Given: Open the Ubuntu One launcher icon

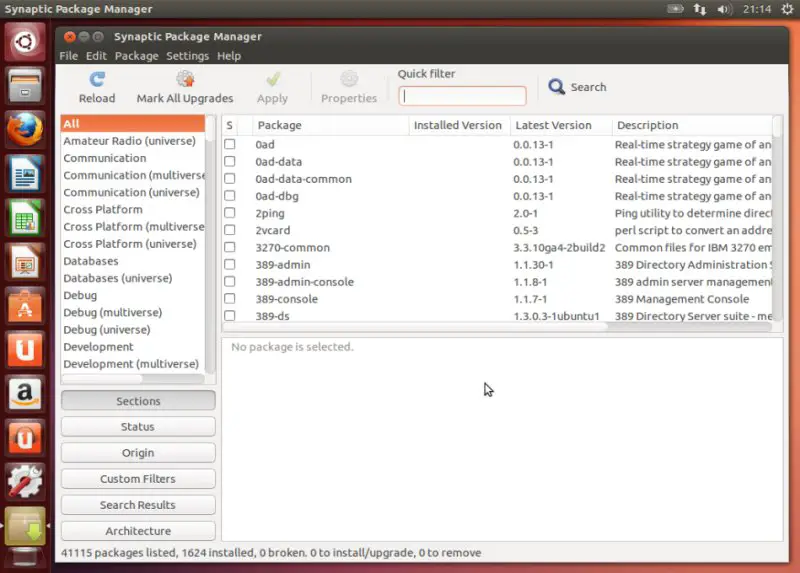Looking at the screenshot, I should [24, 350].
